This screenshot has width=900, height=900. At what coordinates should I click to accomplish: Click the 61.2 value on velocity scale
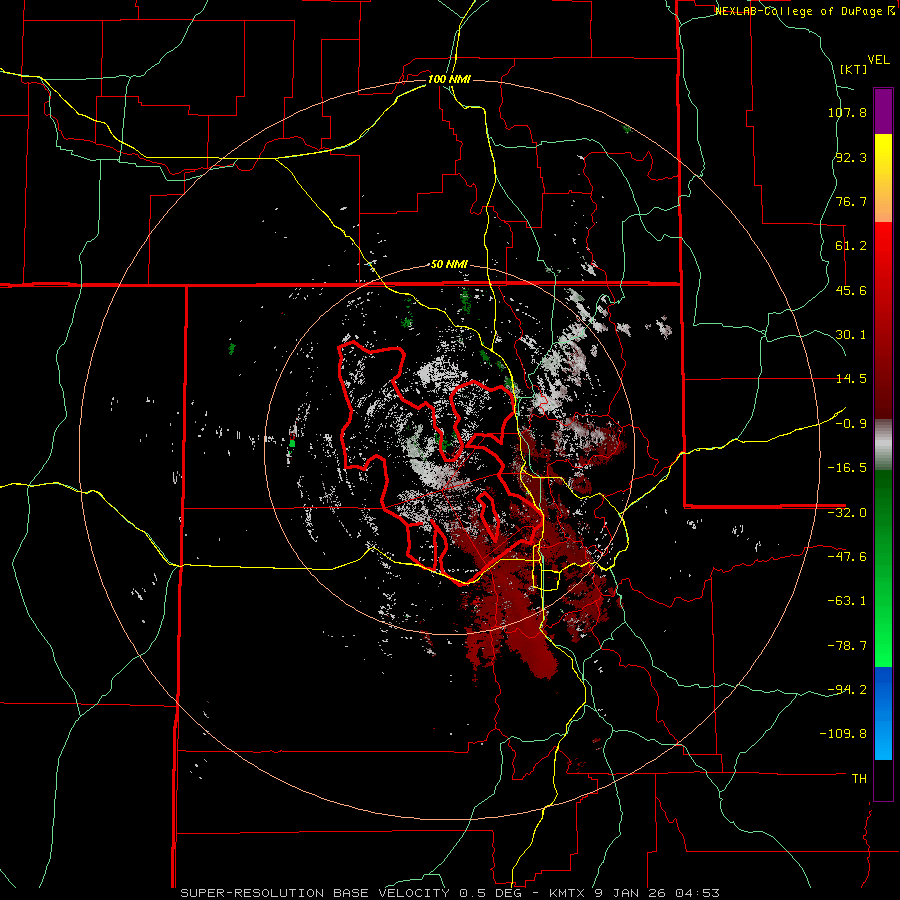click(851, 246)
